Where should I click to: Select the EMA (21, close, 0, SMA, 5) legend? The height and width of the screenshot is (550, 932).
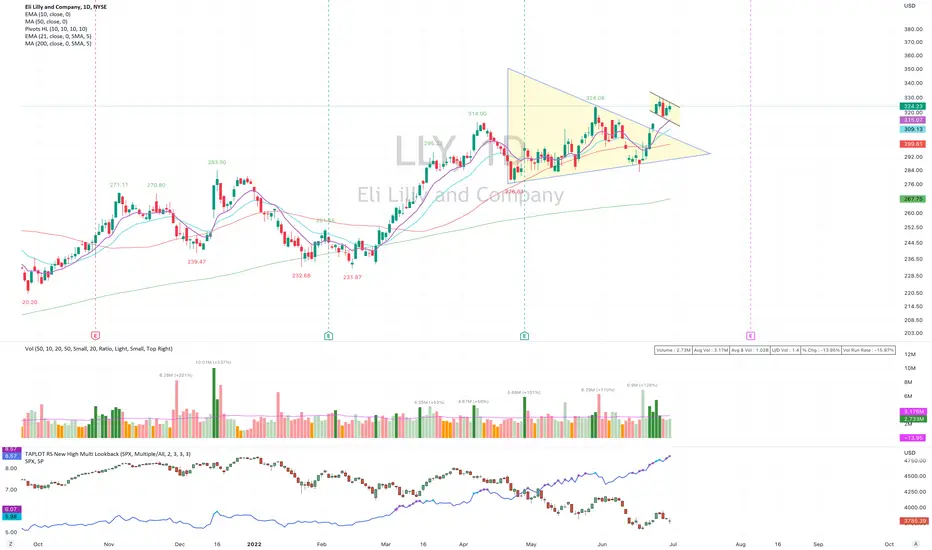[x=58, y=36]
